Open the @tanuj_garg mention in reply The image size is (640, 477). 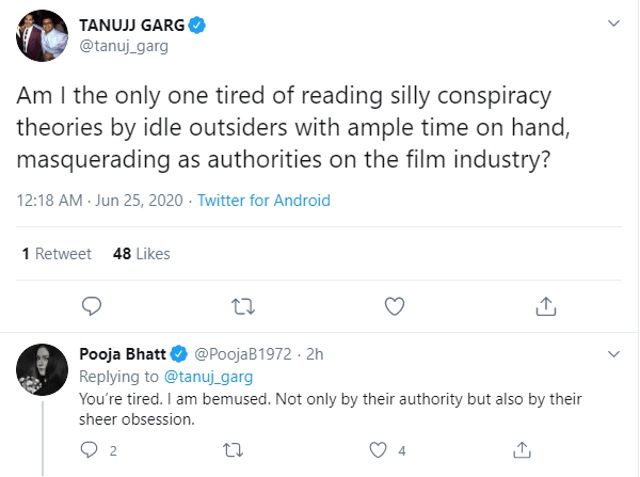[x=208, y=377]
